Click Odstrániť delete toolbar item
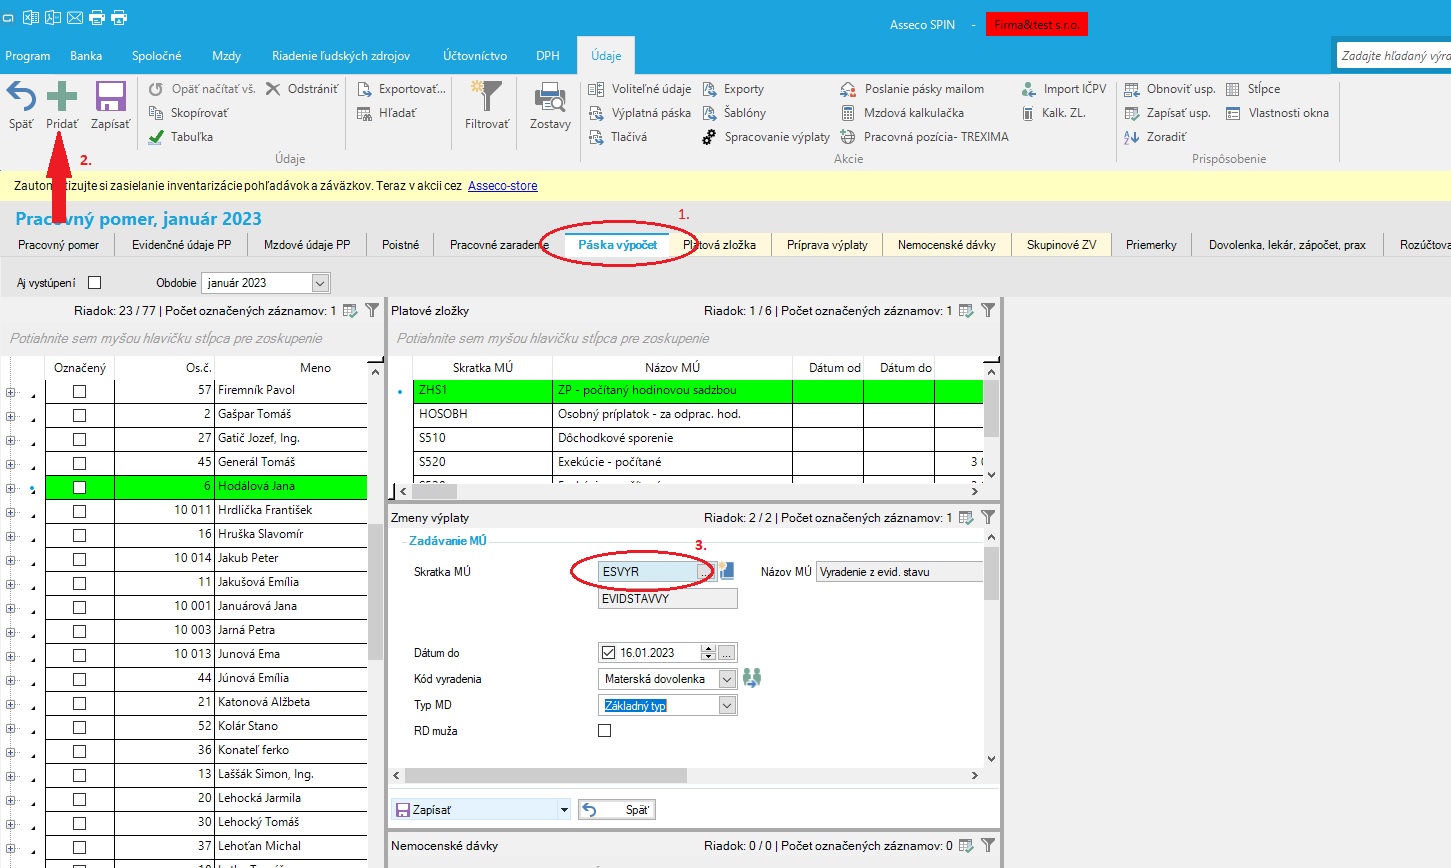This screenshot has height=868, width=1451. coord(304,89)
